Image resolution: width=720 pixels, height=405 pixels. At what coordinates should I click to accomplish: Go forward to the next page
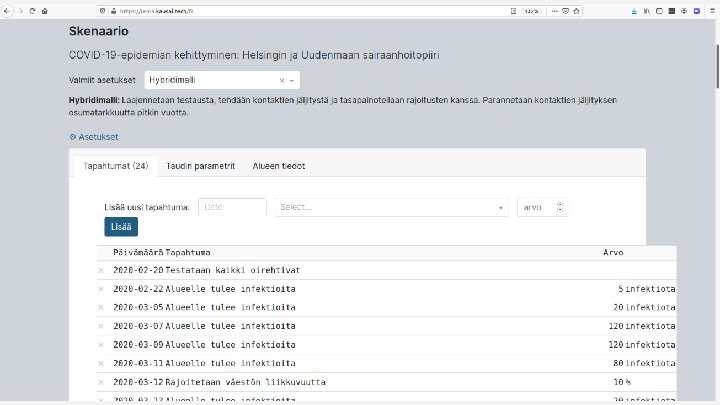point(20,11)
